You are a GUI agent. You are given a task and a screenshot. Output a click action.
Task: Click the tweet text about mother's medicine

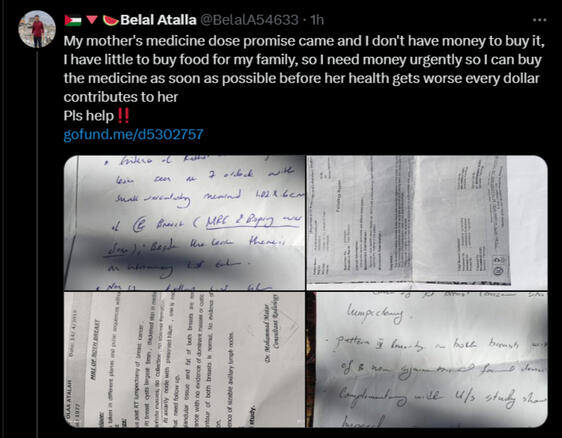[304, 69]
